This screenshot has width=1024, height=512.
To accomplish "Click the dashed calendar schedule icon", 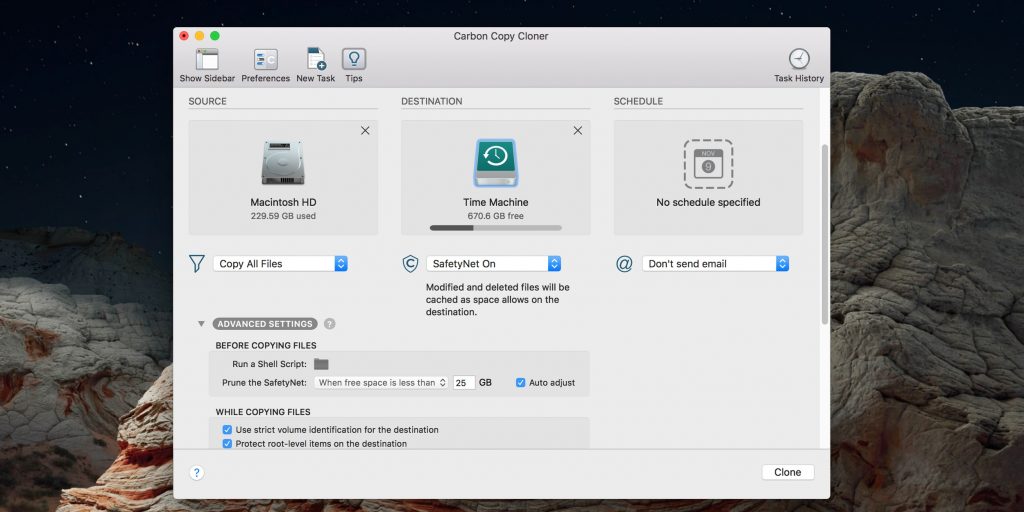I will point(709,164).
